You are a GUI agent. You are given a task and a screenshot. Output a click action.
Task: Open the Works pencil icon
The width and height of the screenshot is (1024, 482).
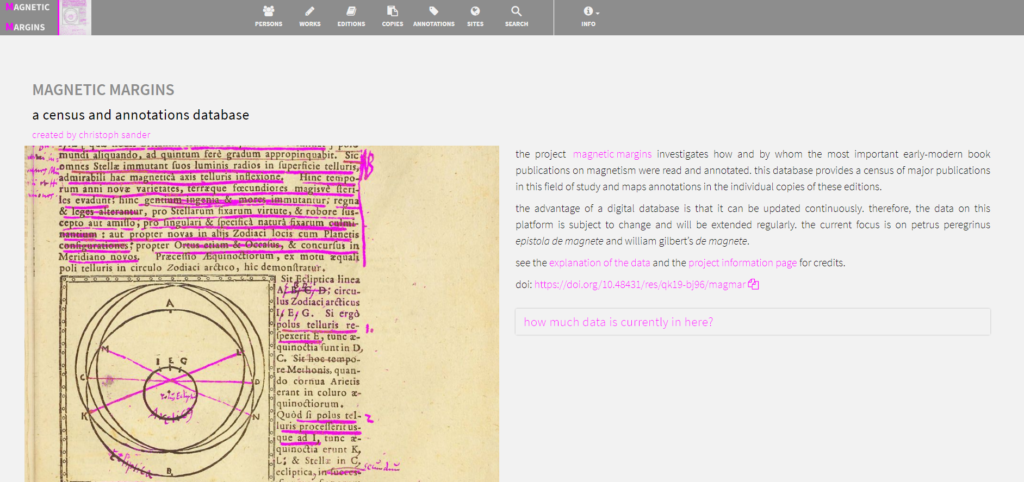[310, 11]
